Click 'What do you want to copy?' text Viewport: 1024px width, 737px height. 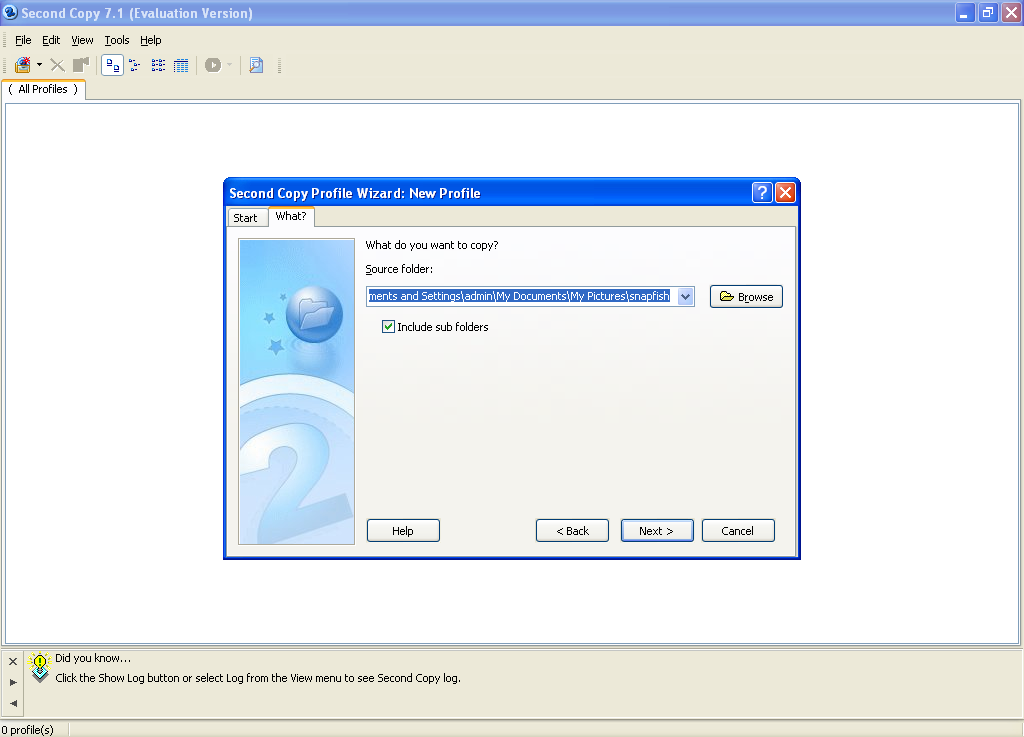click(432, 245)
